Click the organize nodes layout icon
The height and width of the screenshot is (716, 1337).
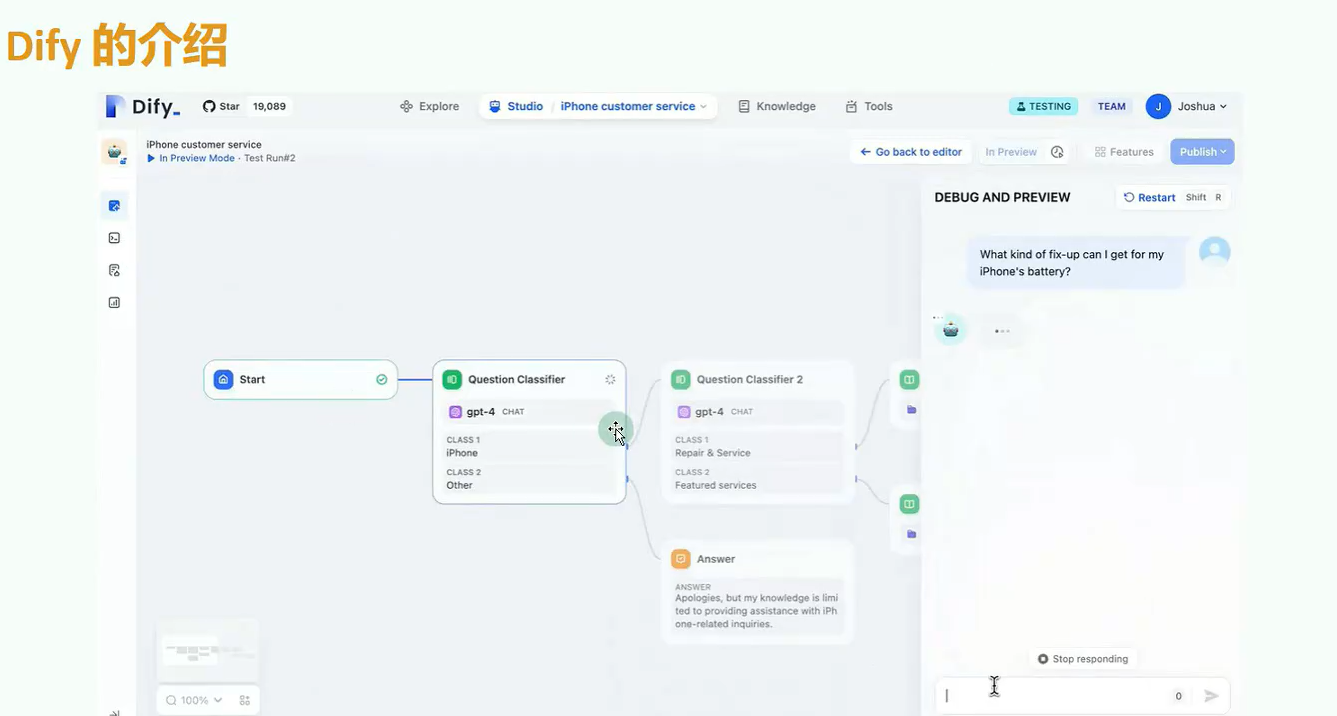tap(245, 700)
